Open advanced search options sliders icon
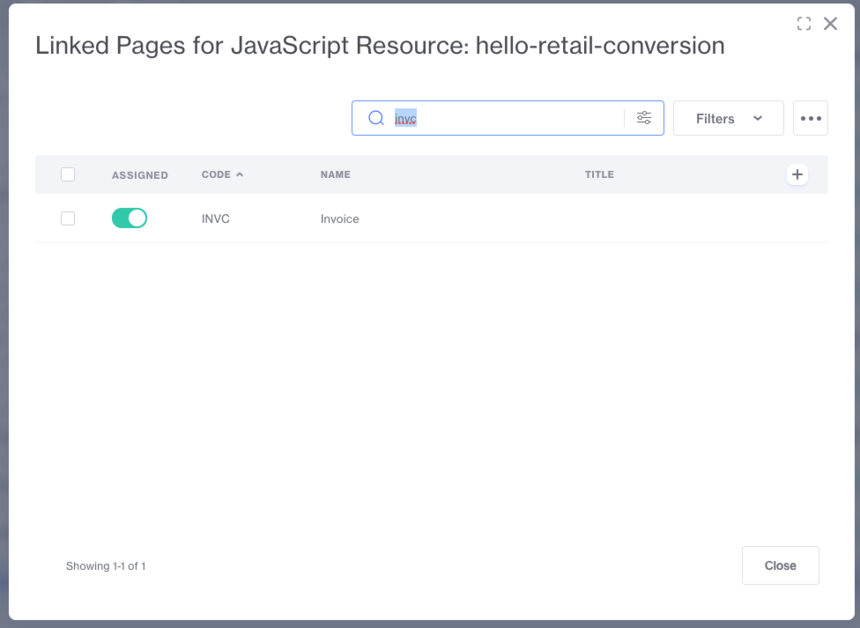Image resolution: width=860 pixels, height=628 pixels. (644, 118)
